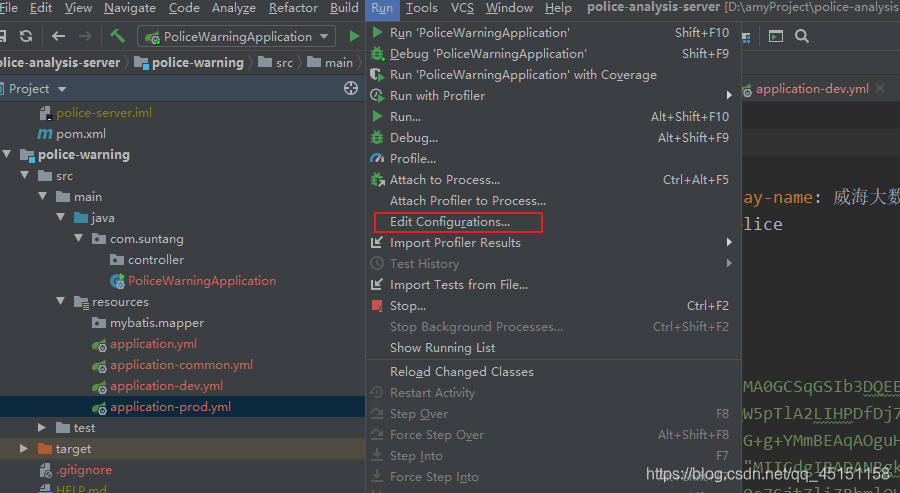
Task: Close the application-dev.yml editor tab
Action: tap(880, 88)
